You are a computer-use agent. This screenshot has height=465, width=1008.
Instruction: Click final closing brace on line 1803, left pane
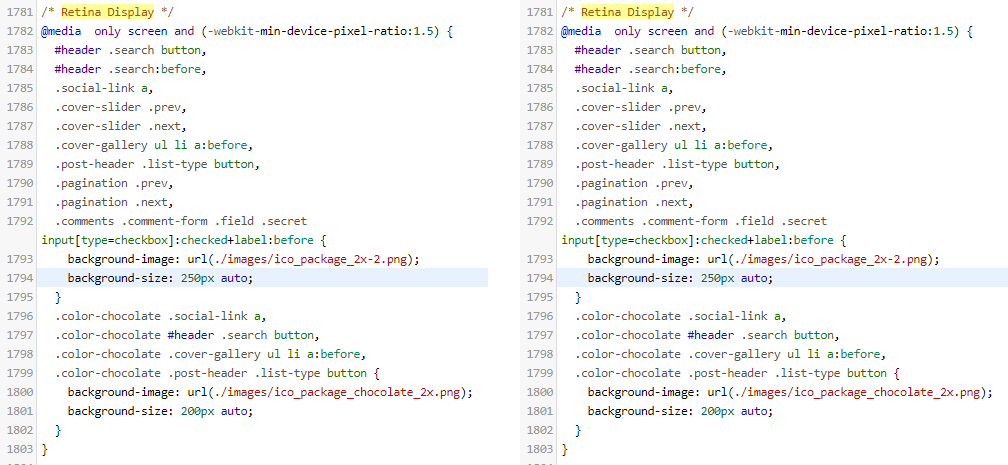coord(44,449)
